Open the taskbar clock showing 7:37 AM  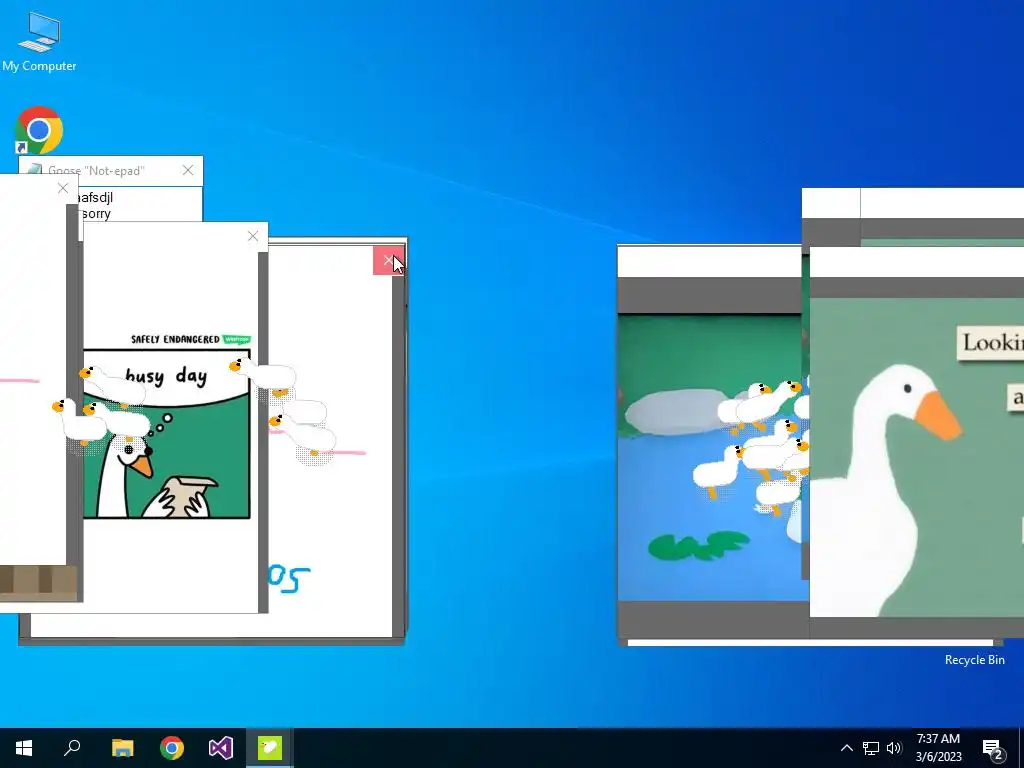point(938,748)
